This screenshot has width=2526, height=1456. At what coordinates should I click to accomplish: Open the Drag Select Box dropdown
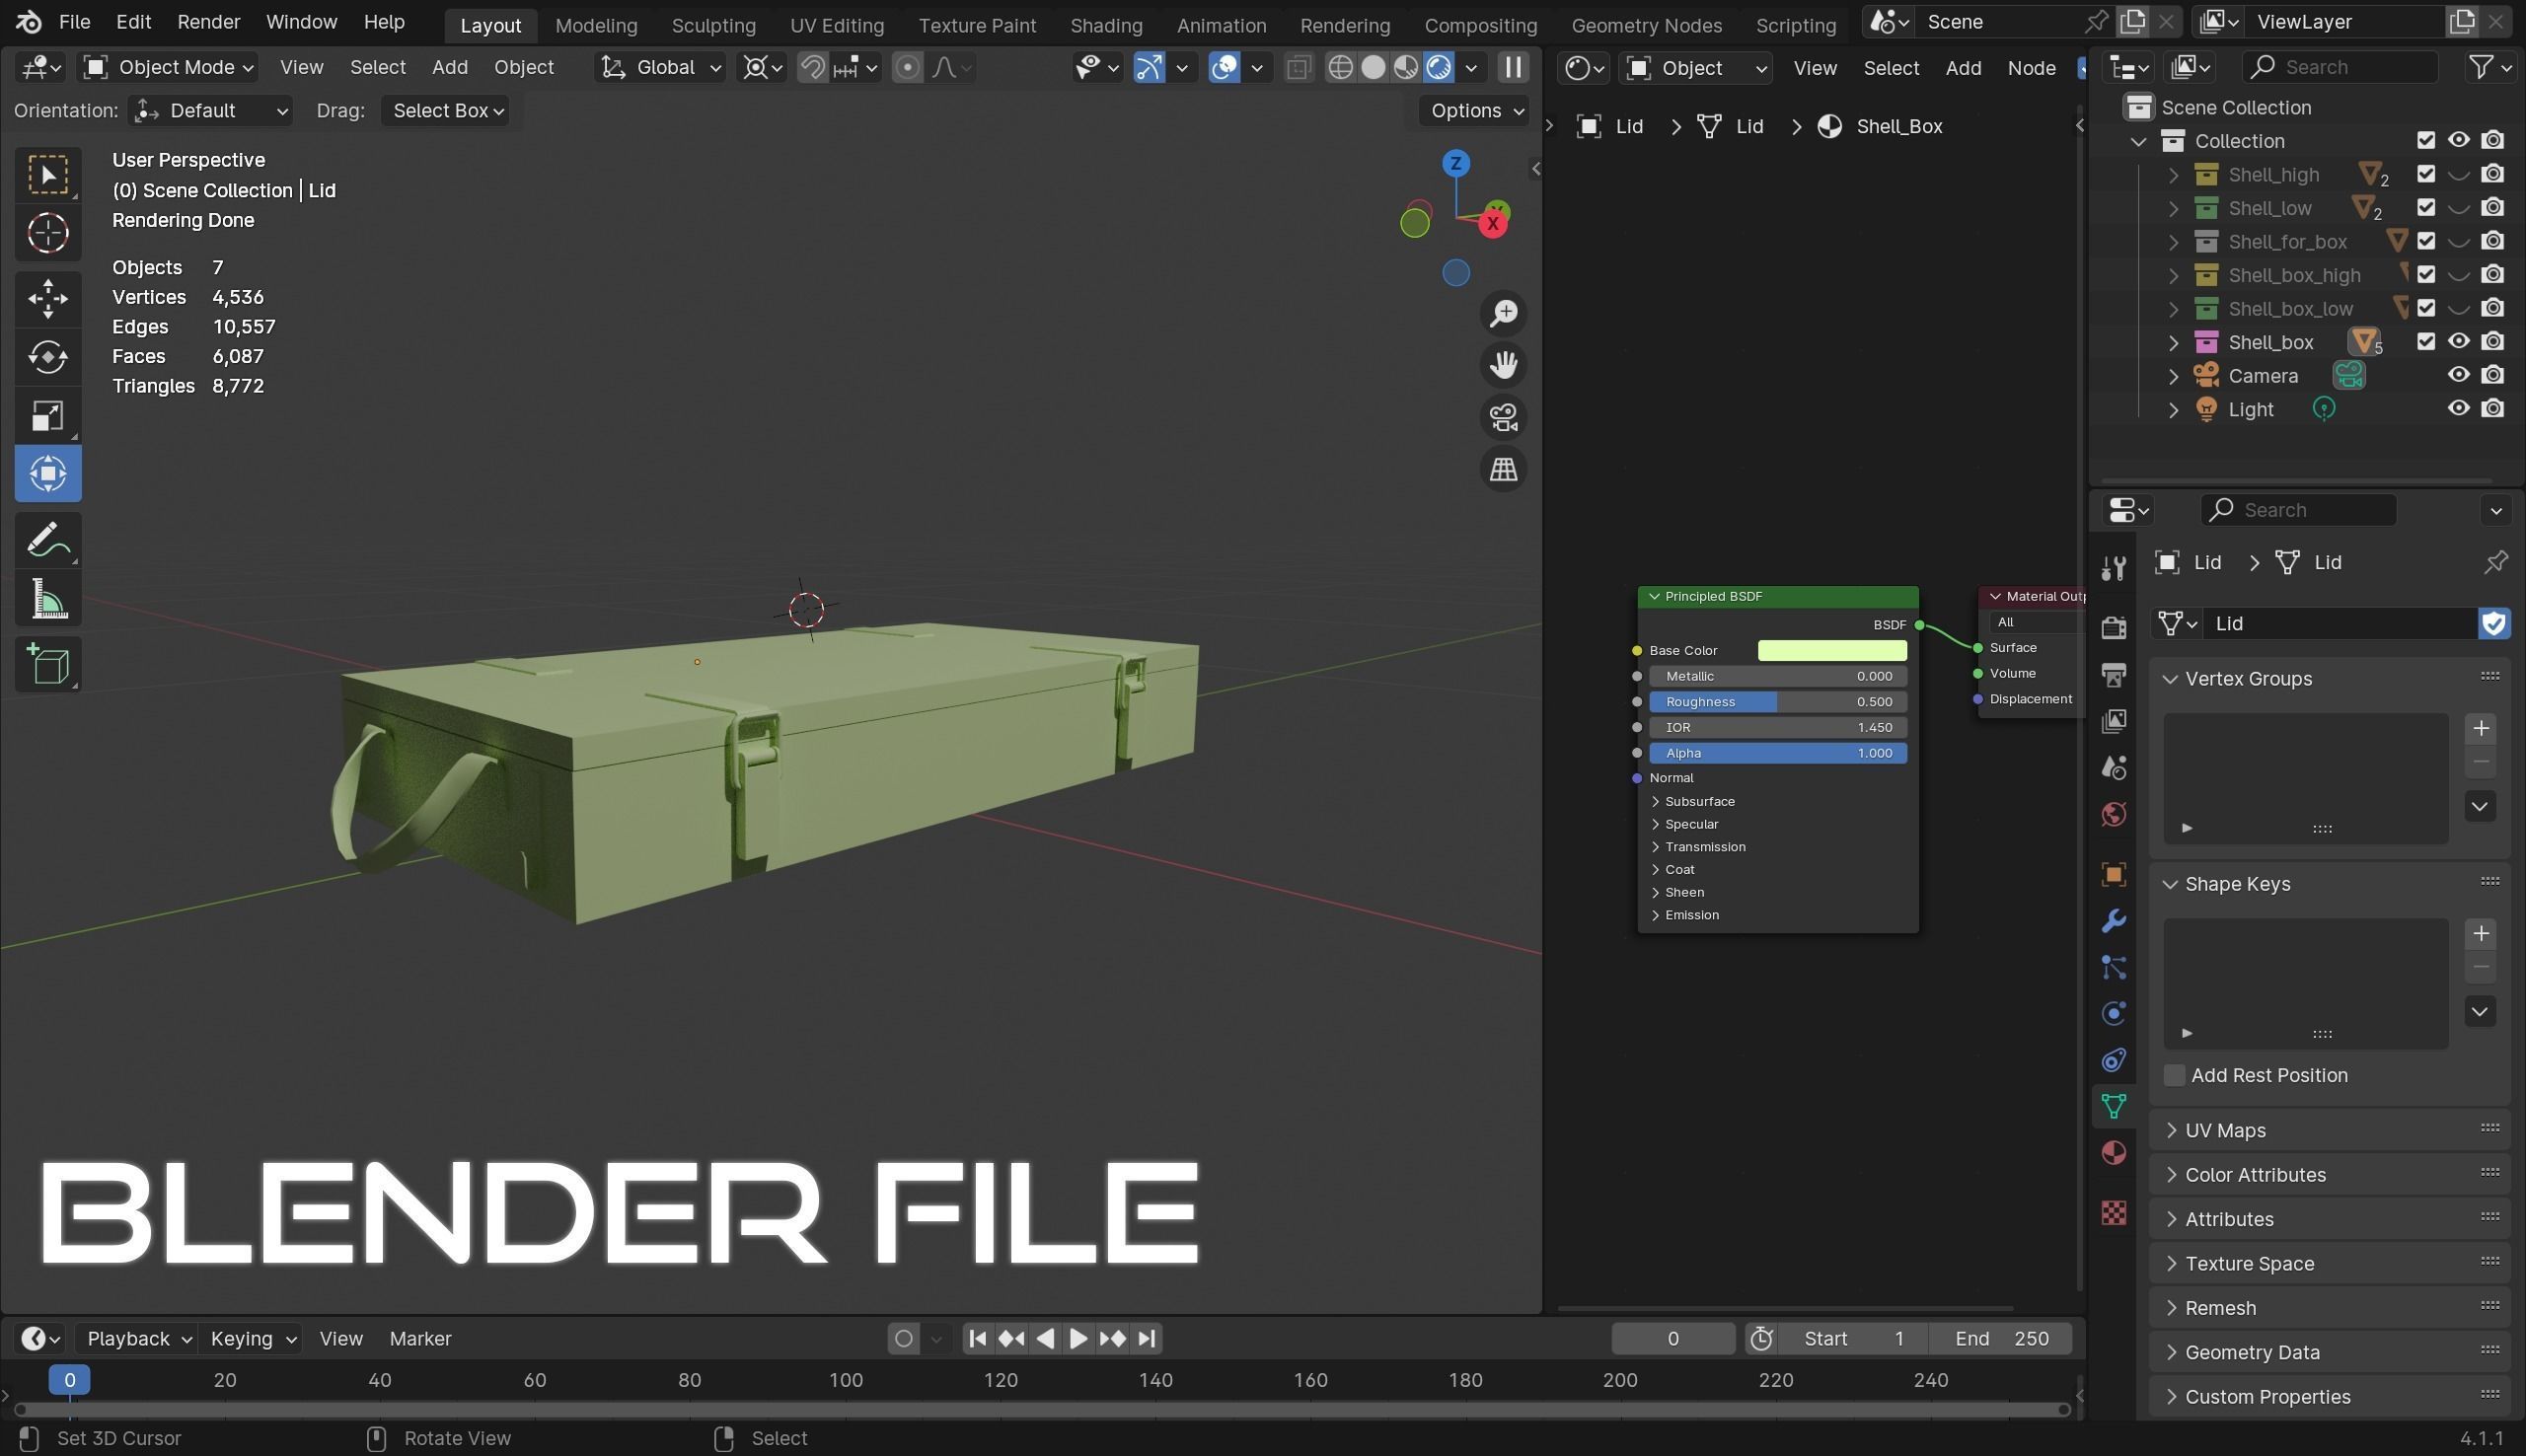[446, 110]
